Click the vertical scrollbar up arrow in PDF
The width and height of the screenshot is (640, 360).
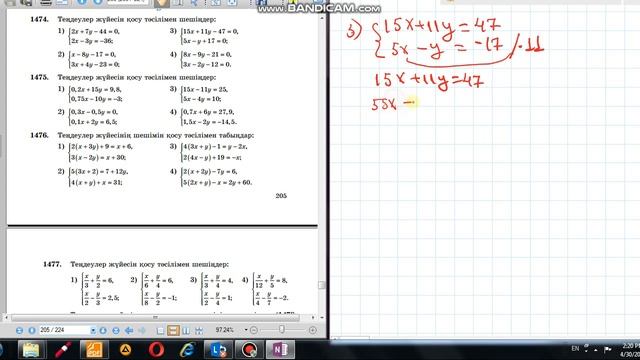click(322, 18)
